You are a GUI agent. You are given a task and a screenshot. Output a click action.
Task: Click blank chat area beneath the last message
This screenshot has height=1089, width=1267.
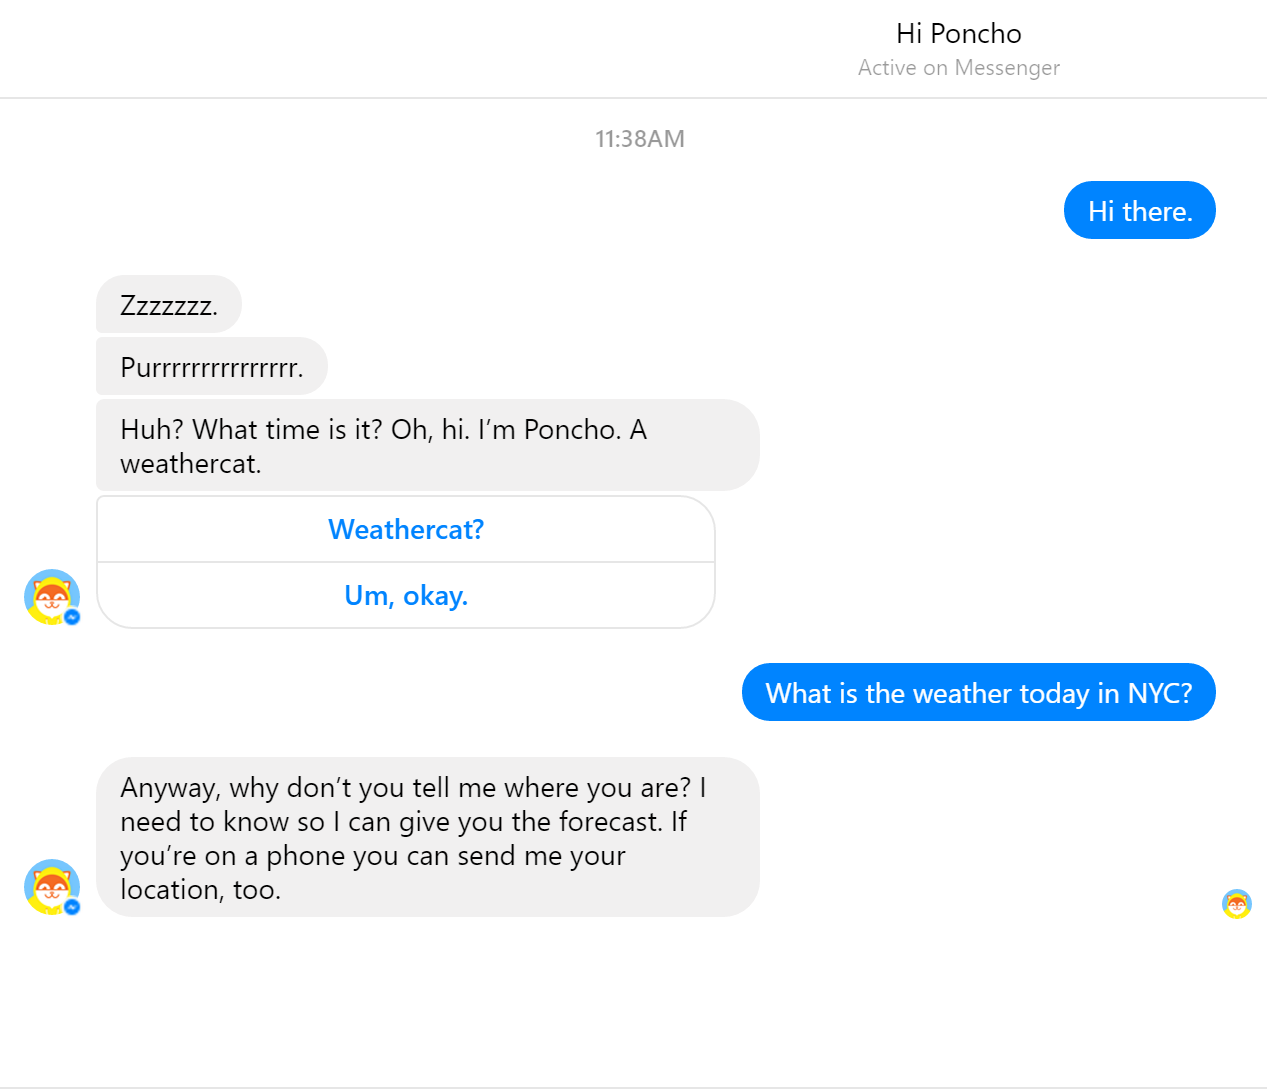pyautogui.click(x=640, y=1000)
